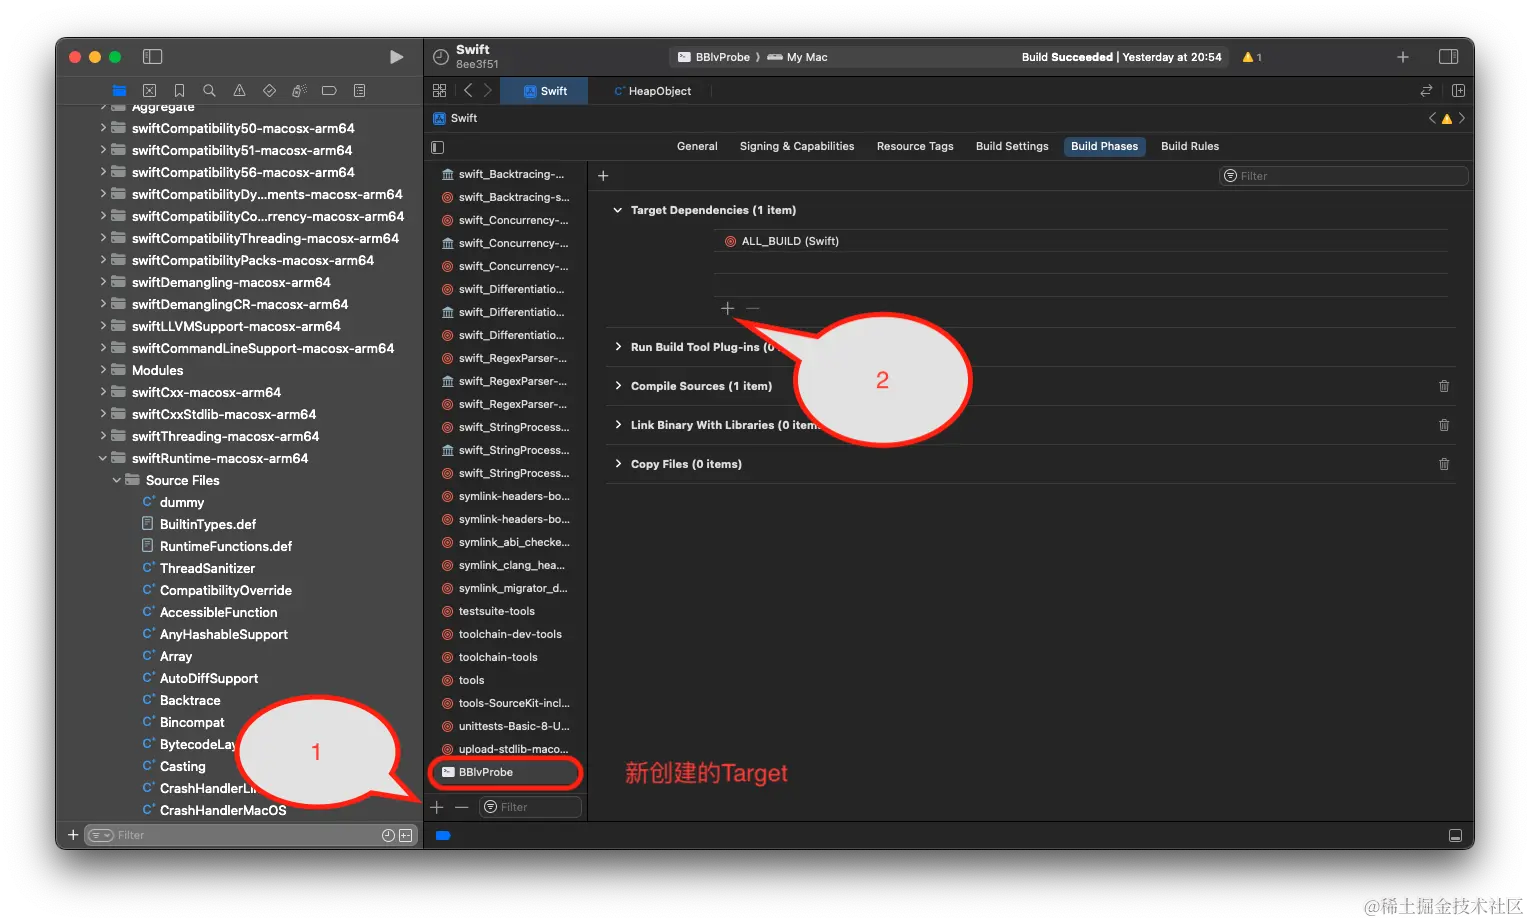Click the Run build play button
The image size is (1530, 923).
[396, 57]
